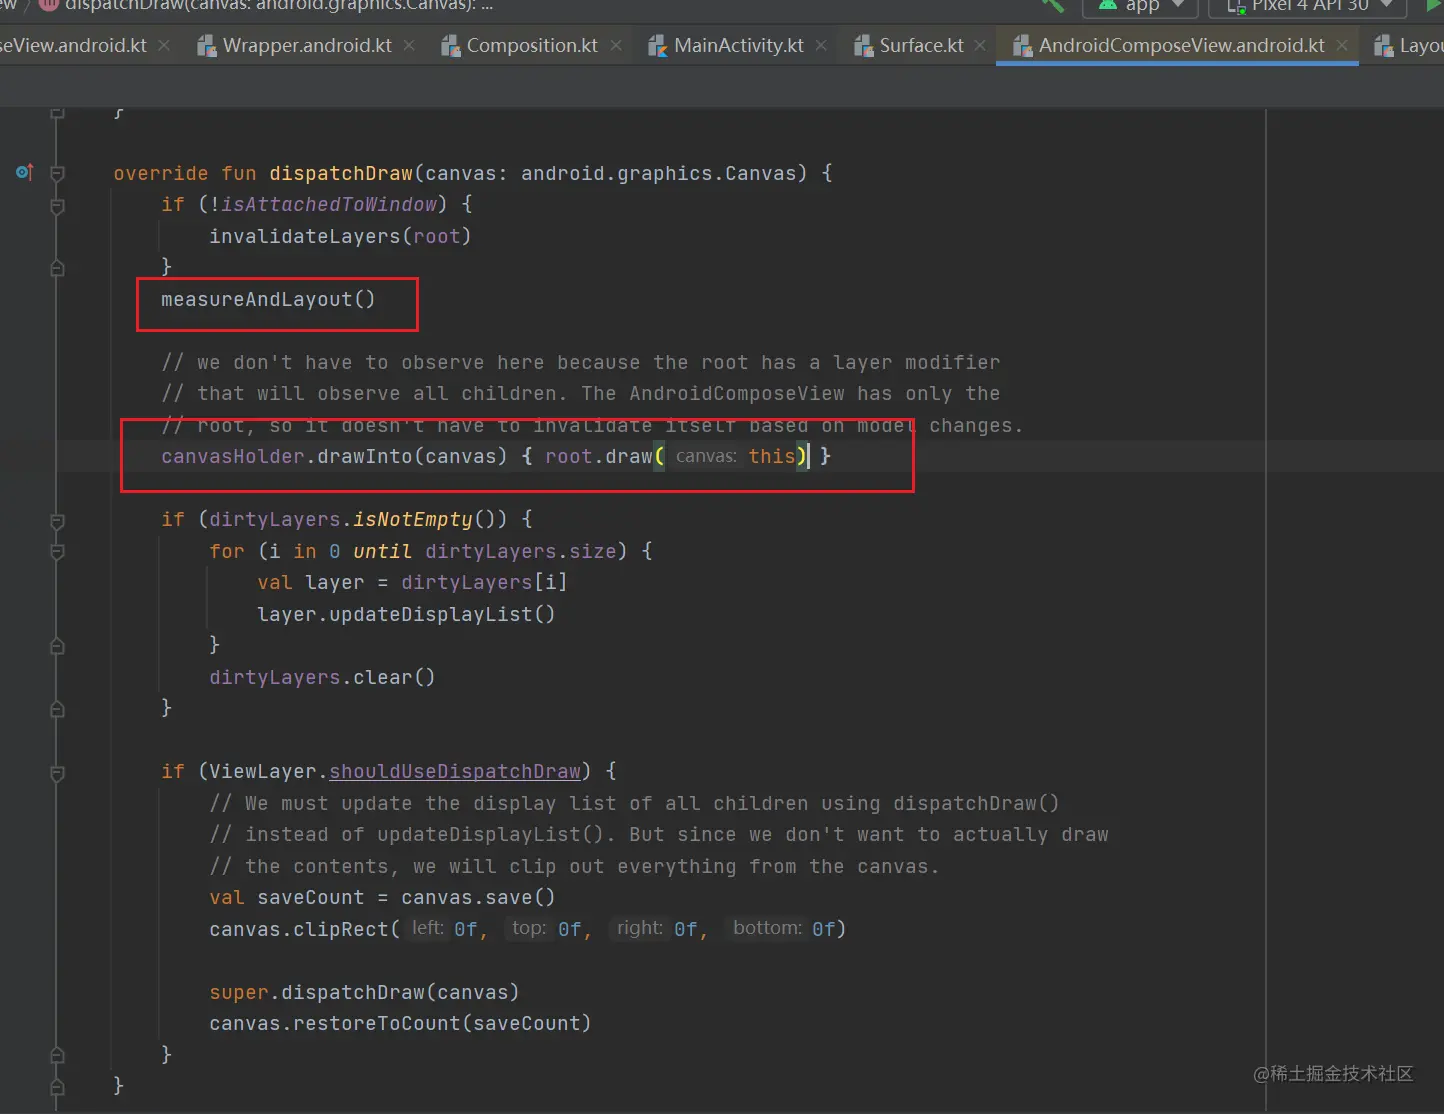The height and width of the screenshot is (1114, 1444).
Task: Click the AndroidComposeView.android.kt file icon
Action: pos(1023,45)
